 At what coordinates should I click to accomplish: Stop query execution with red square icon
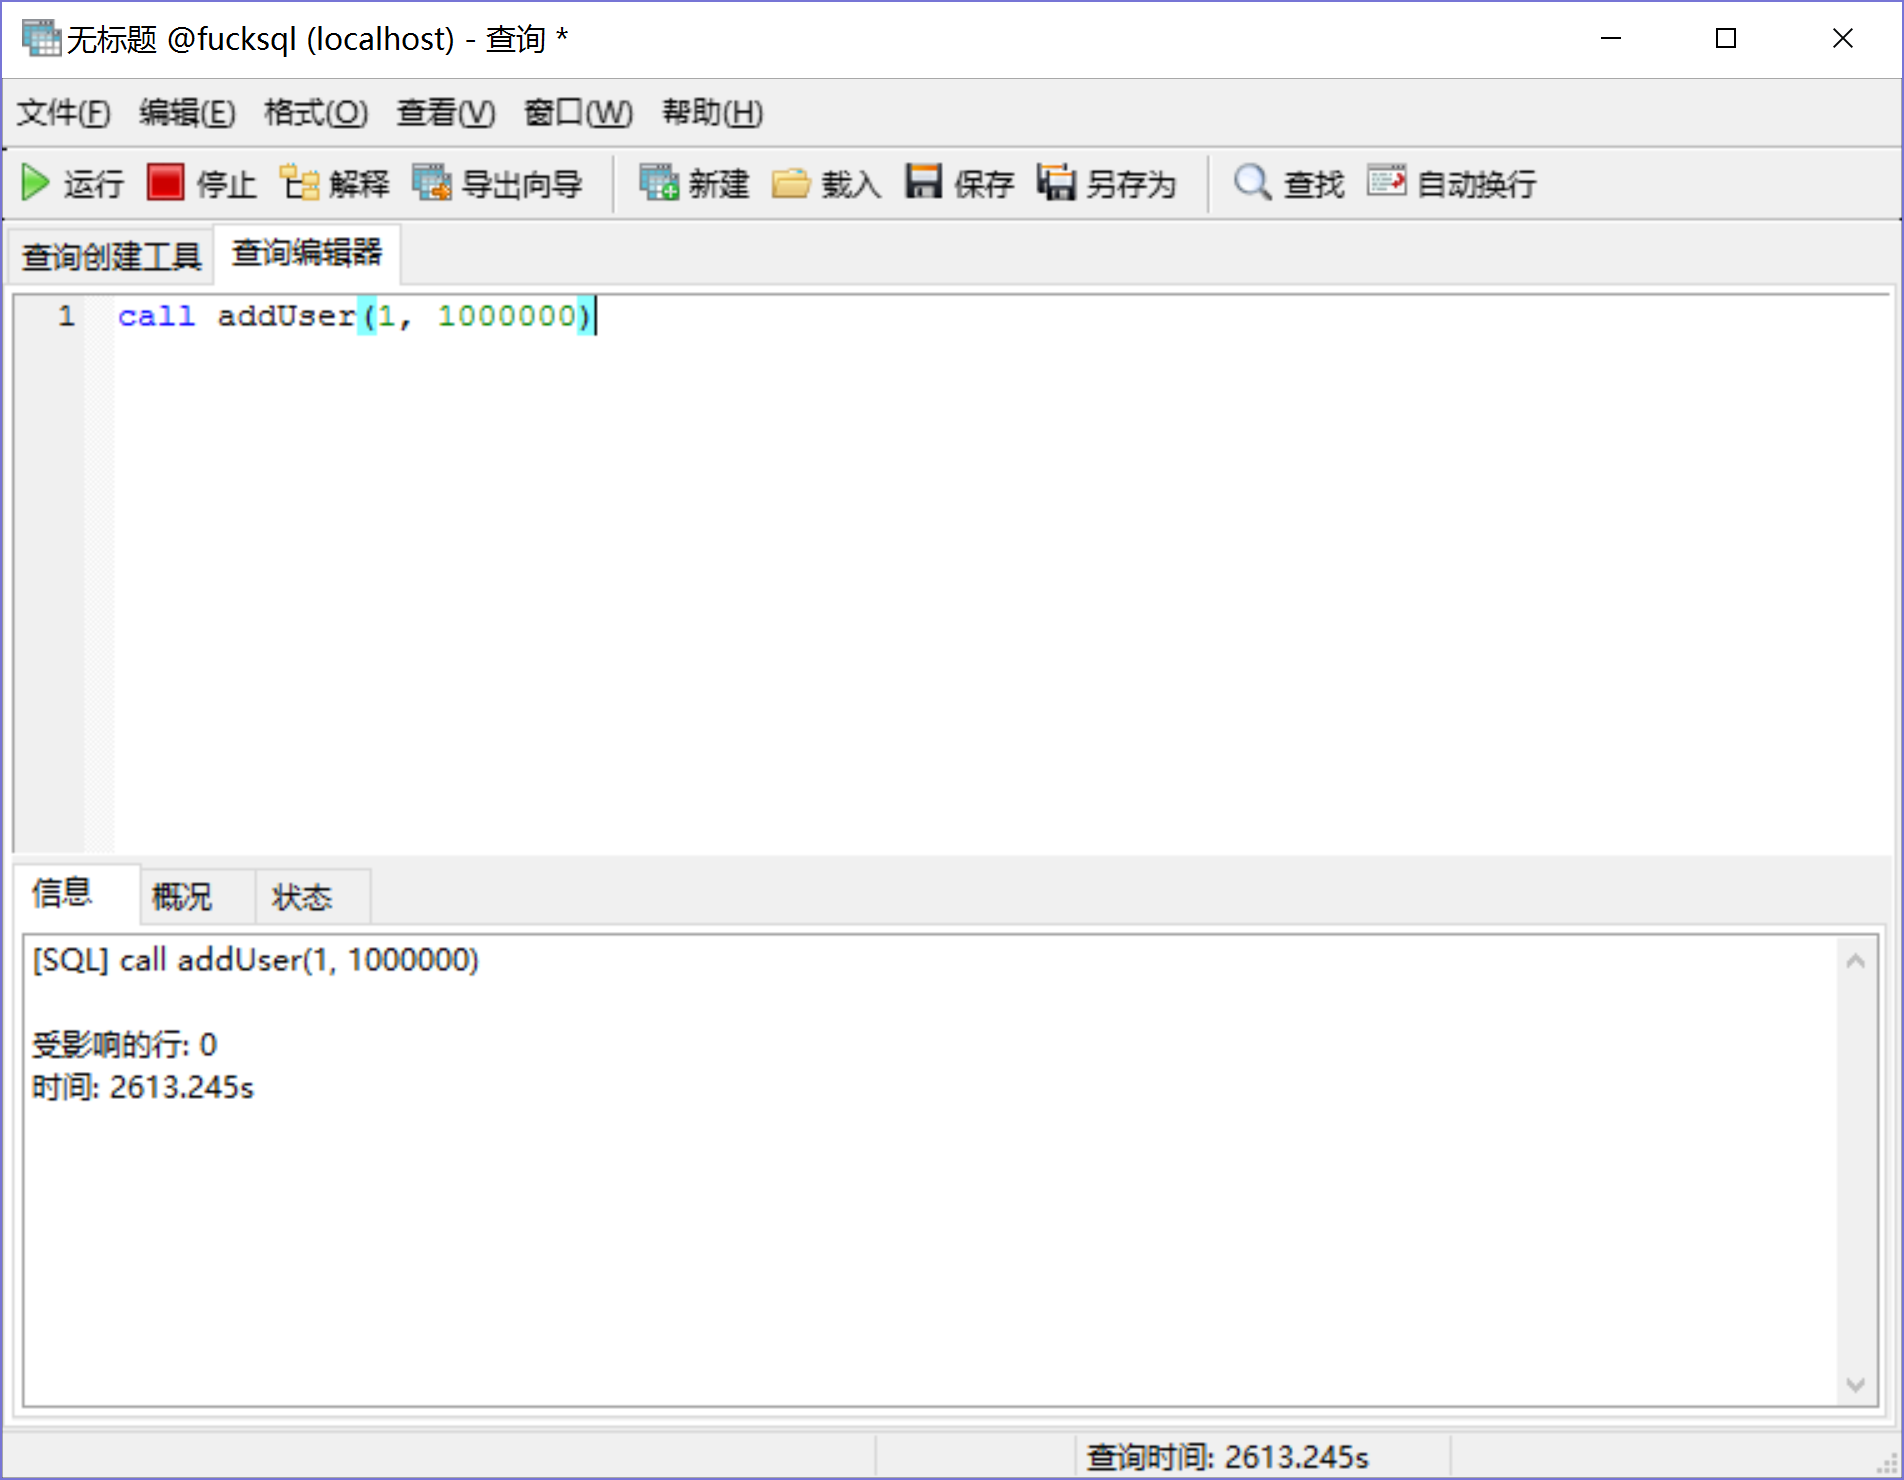[x=165, y=183]
